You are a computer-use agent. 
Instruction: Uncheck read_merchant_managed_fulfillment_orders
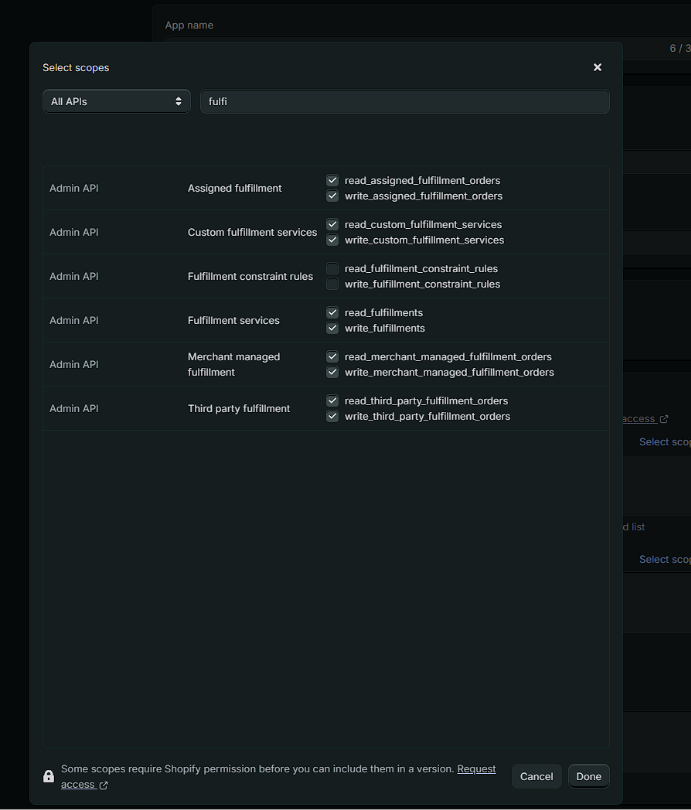click(331, 356)
